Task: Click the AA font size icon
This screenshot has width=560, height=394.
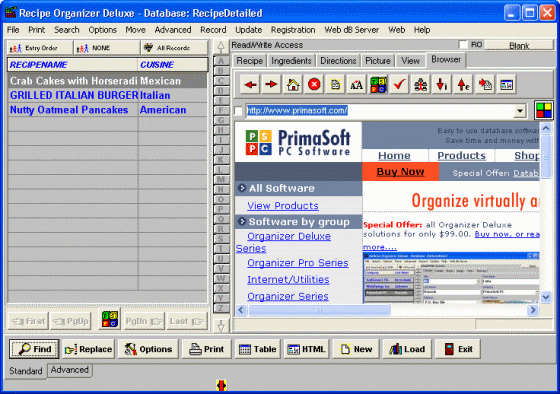Action: (356, 85)
